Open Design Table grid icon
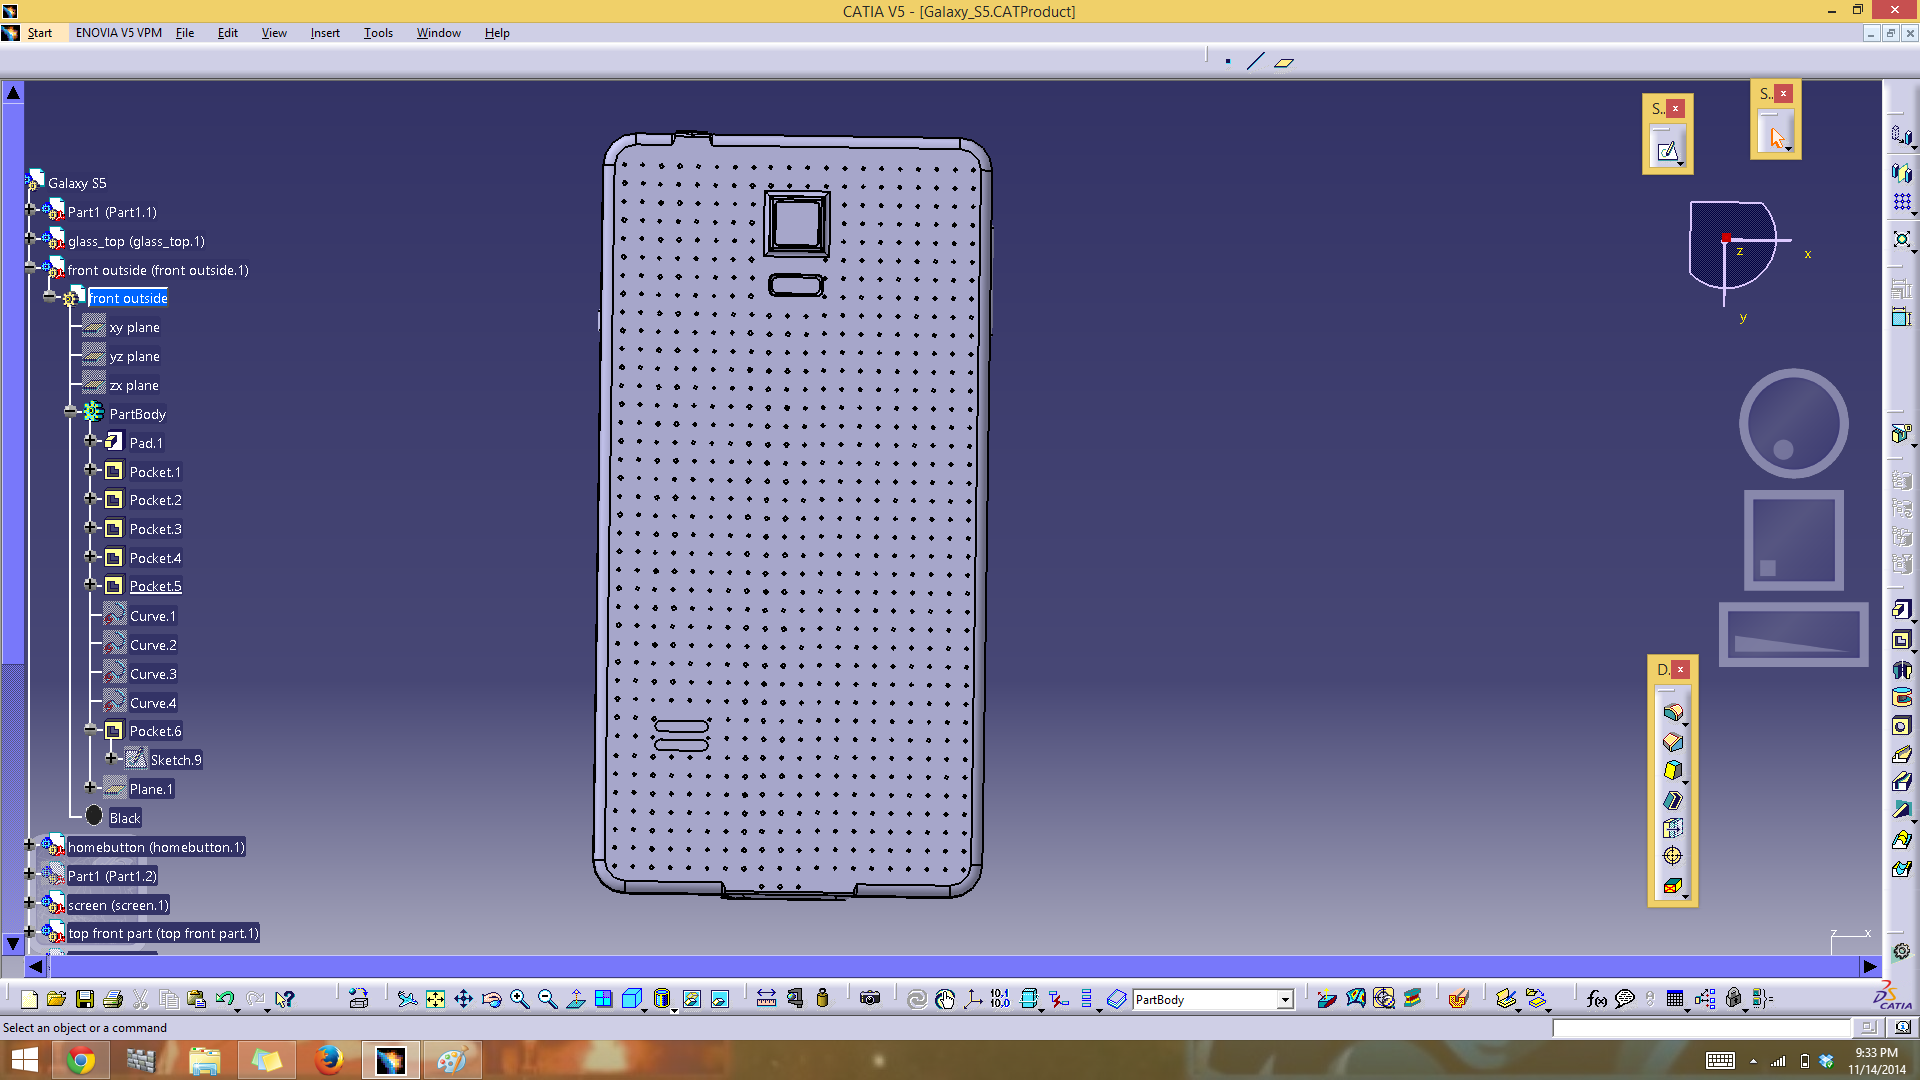This screenshot has height=1080, width=1920. click(1675, 999)
